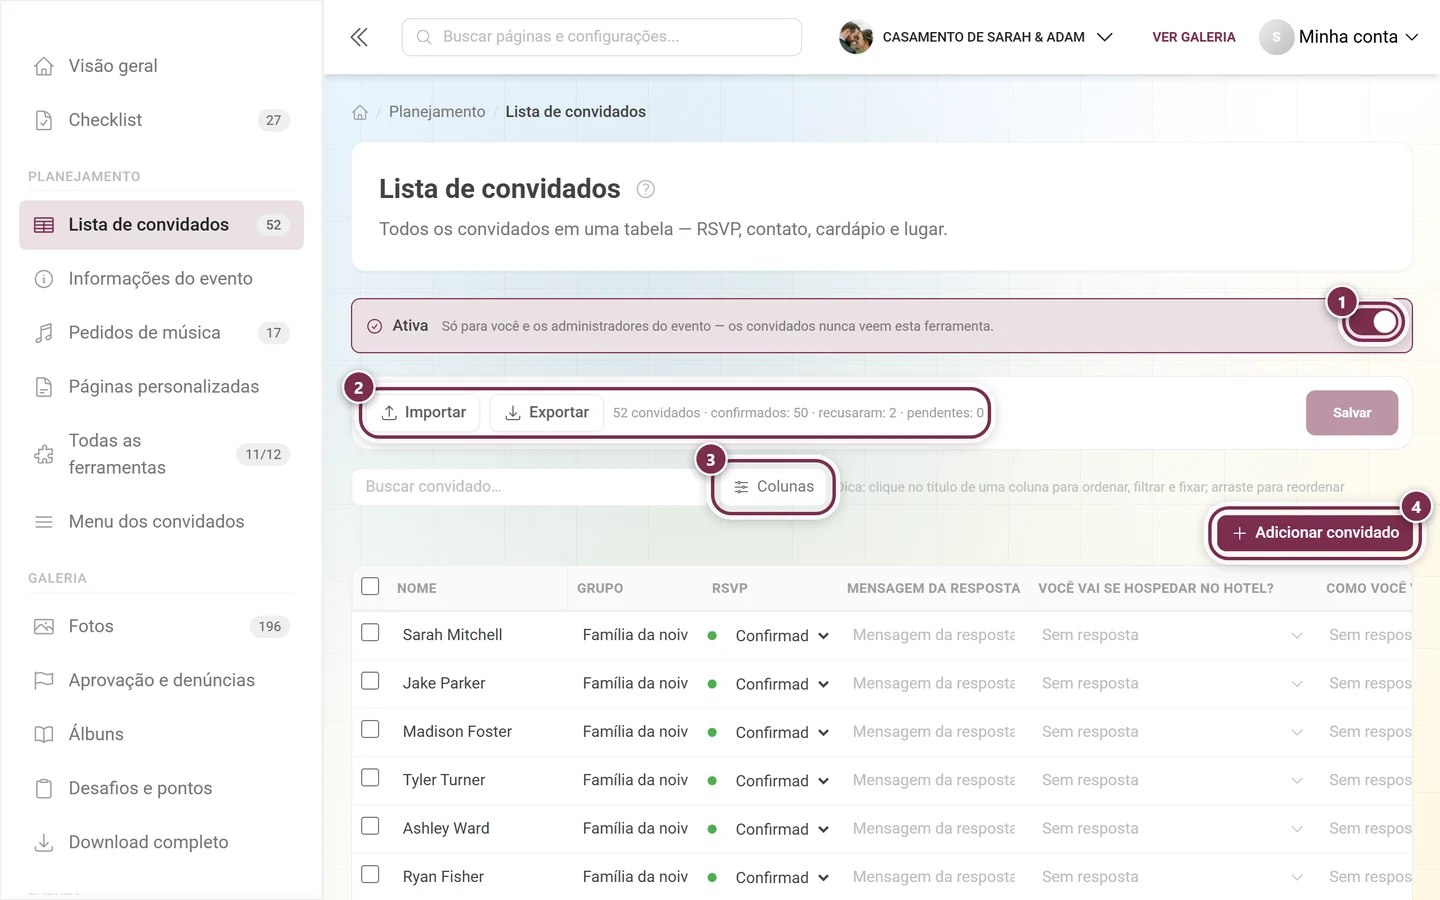Image resolution: width=1440 pixels, height=900 pixels.
Task: Click the Visão geral house icon
Action: pos(44,66)
